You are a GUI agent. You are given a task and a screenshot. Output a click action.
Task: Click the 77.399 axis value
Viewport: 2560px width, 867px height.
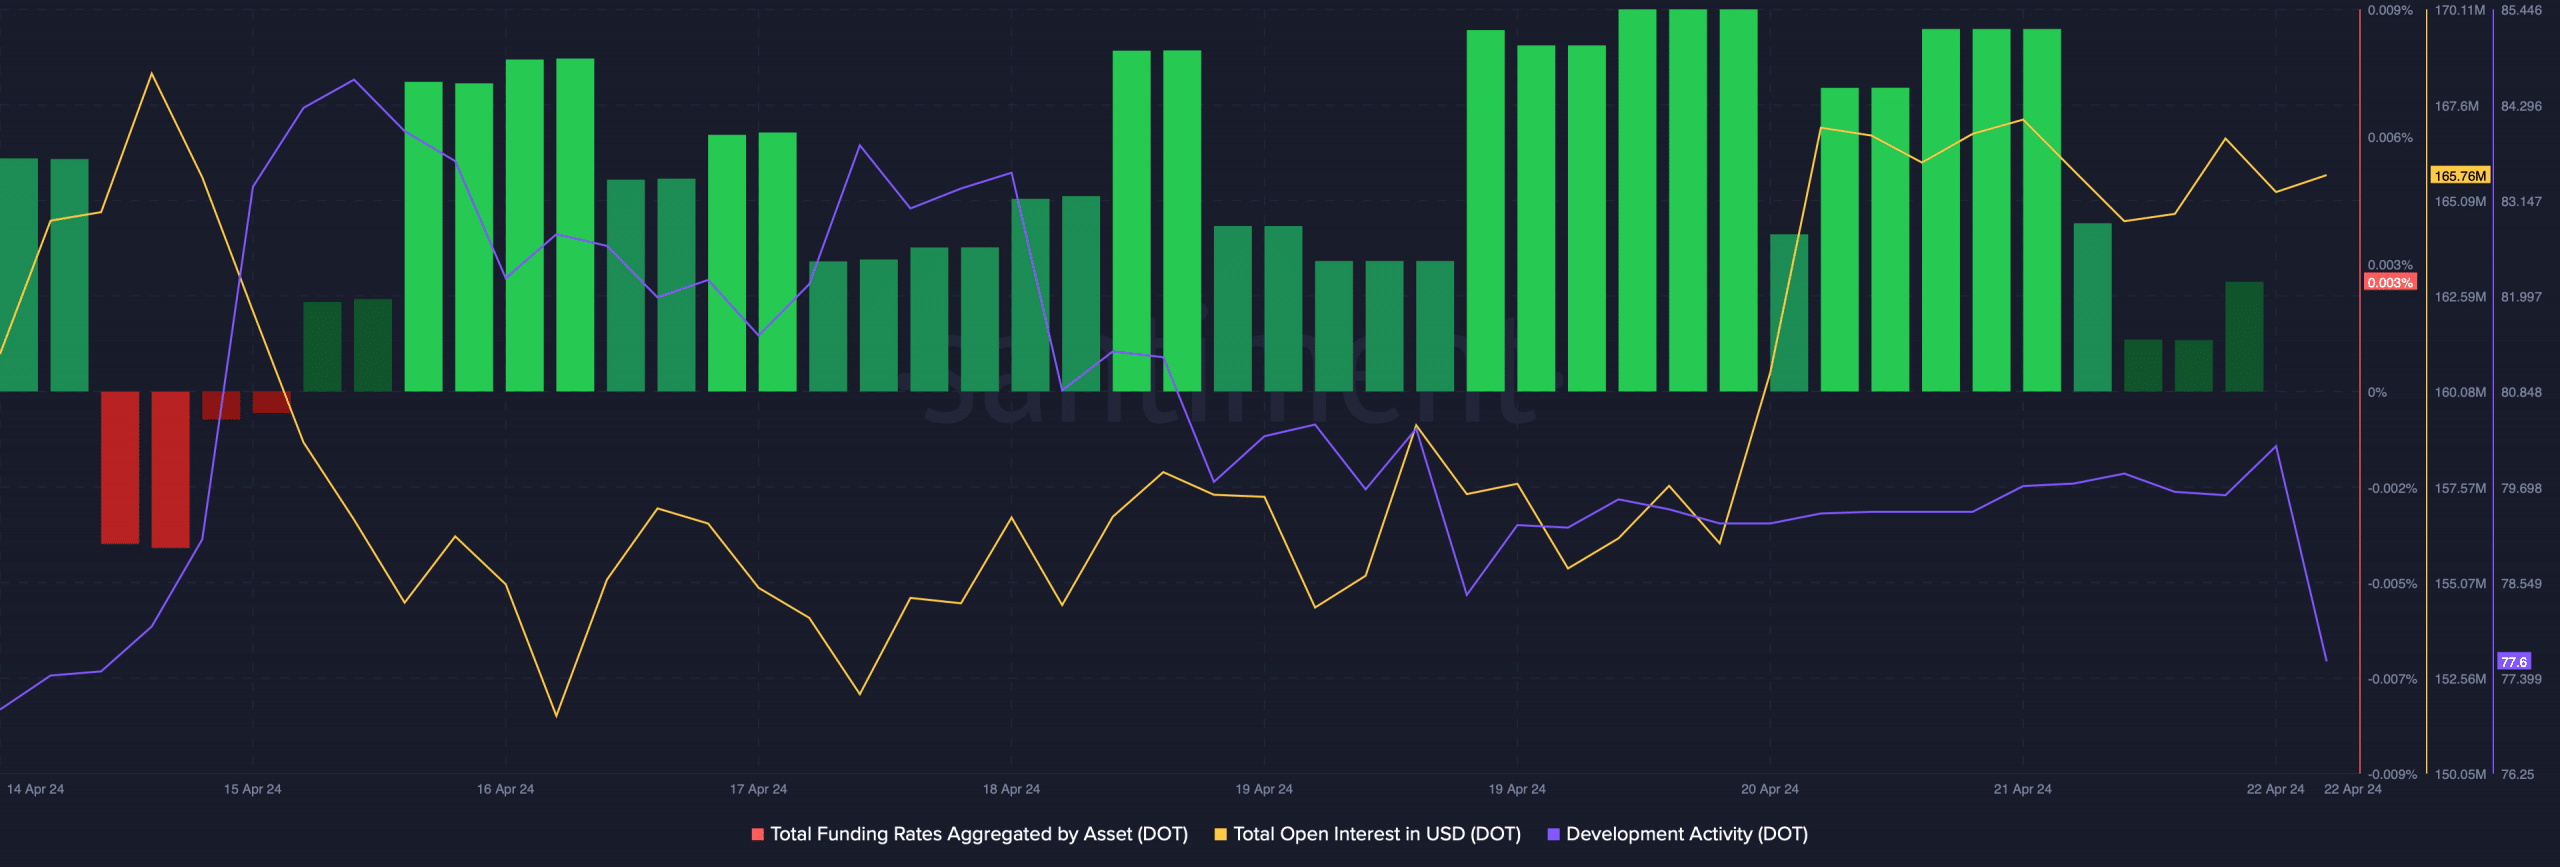pyautogui.click(x=2521, y=679)
